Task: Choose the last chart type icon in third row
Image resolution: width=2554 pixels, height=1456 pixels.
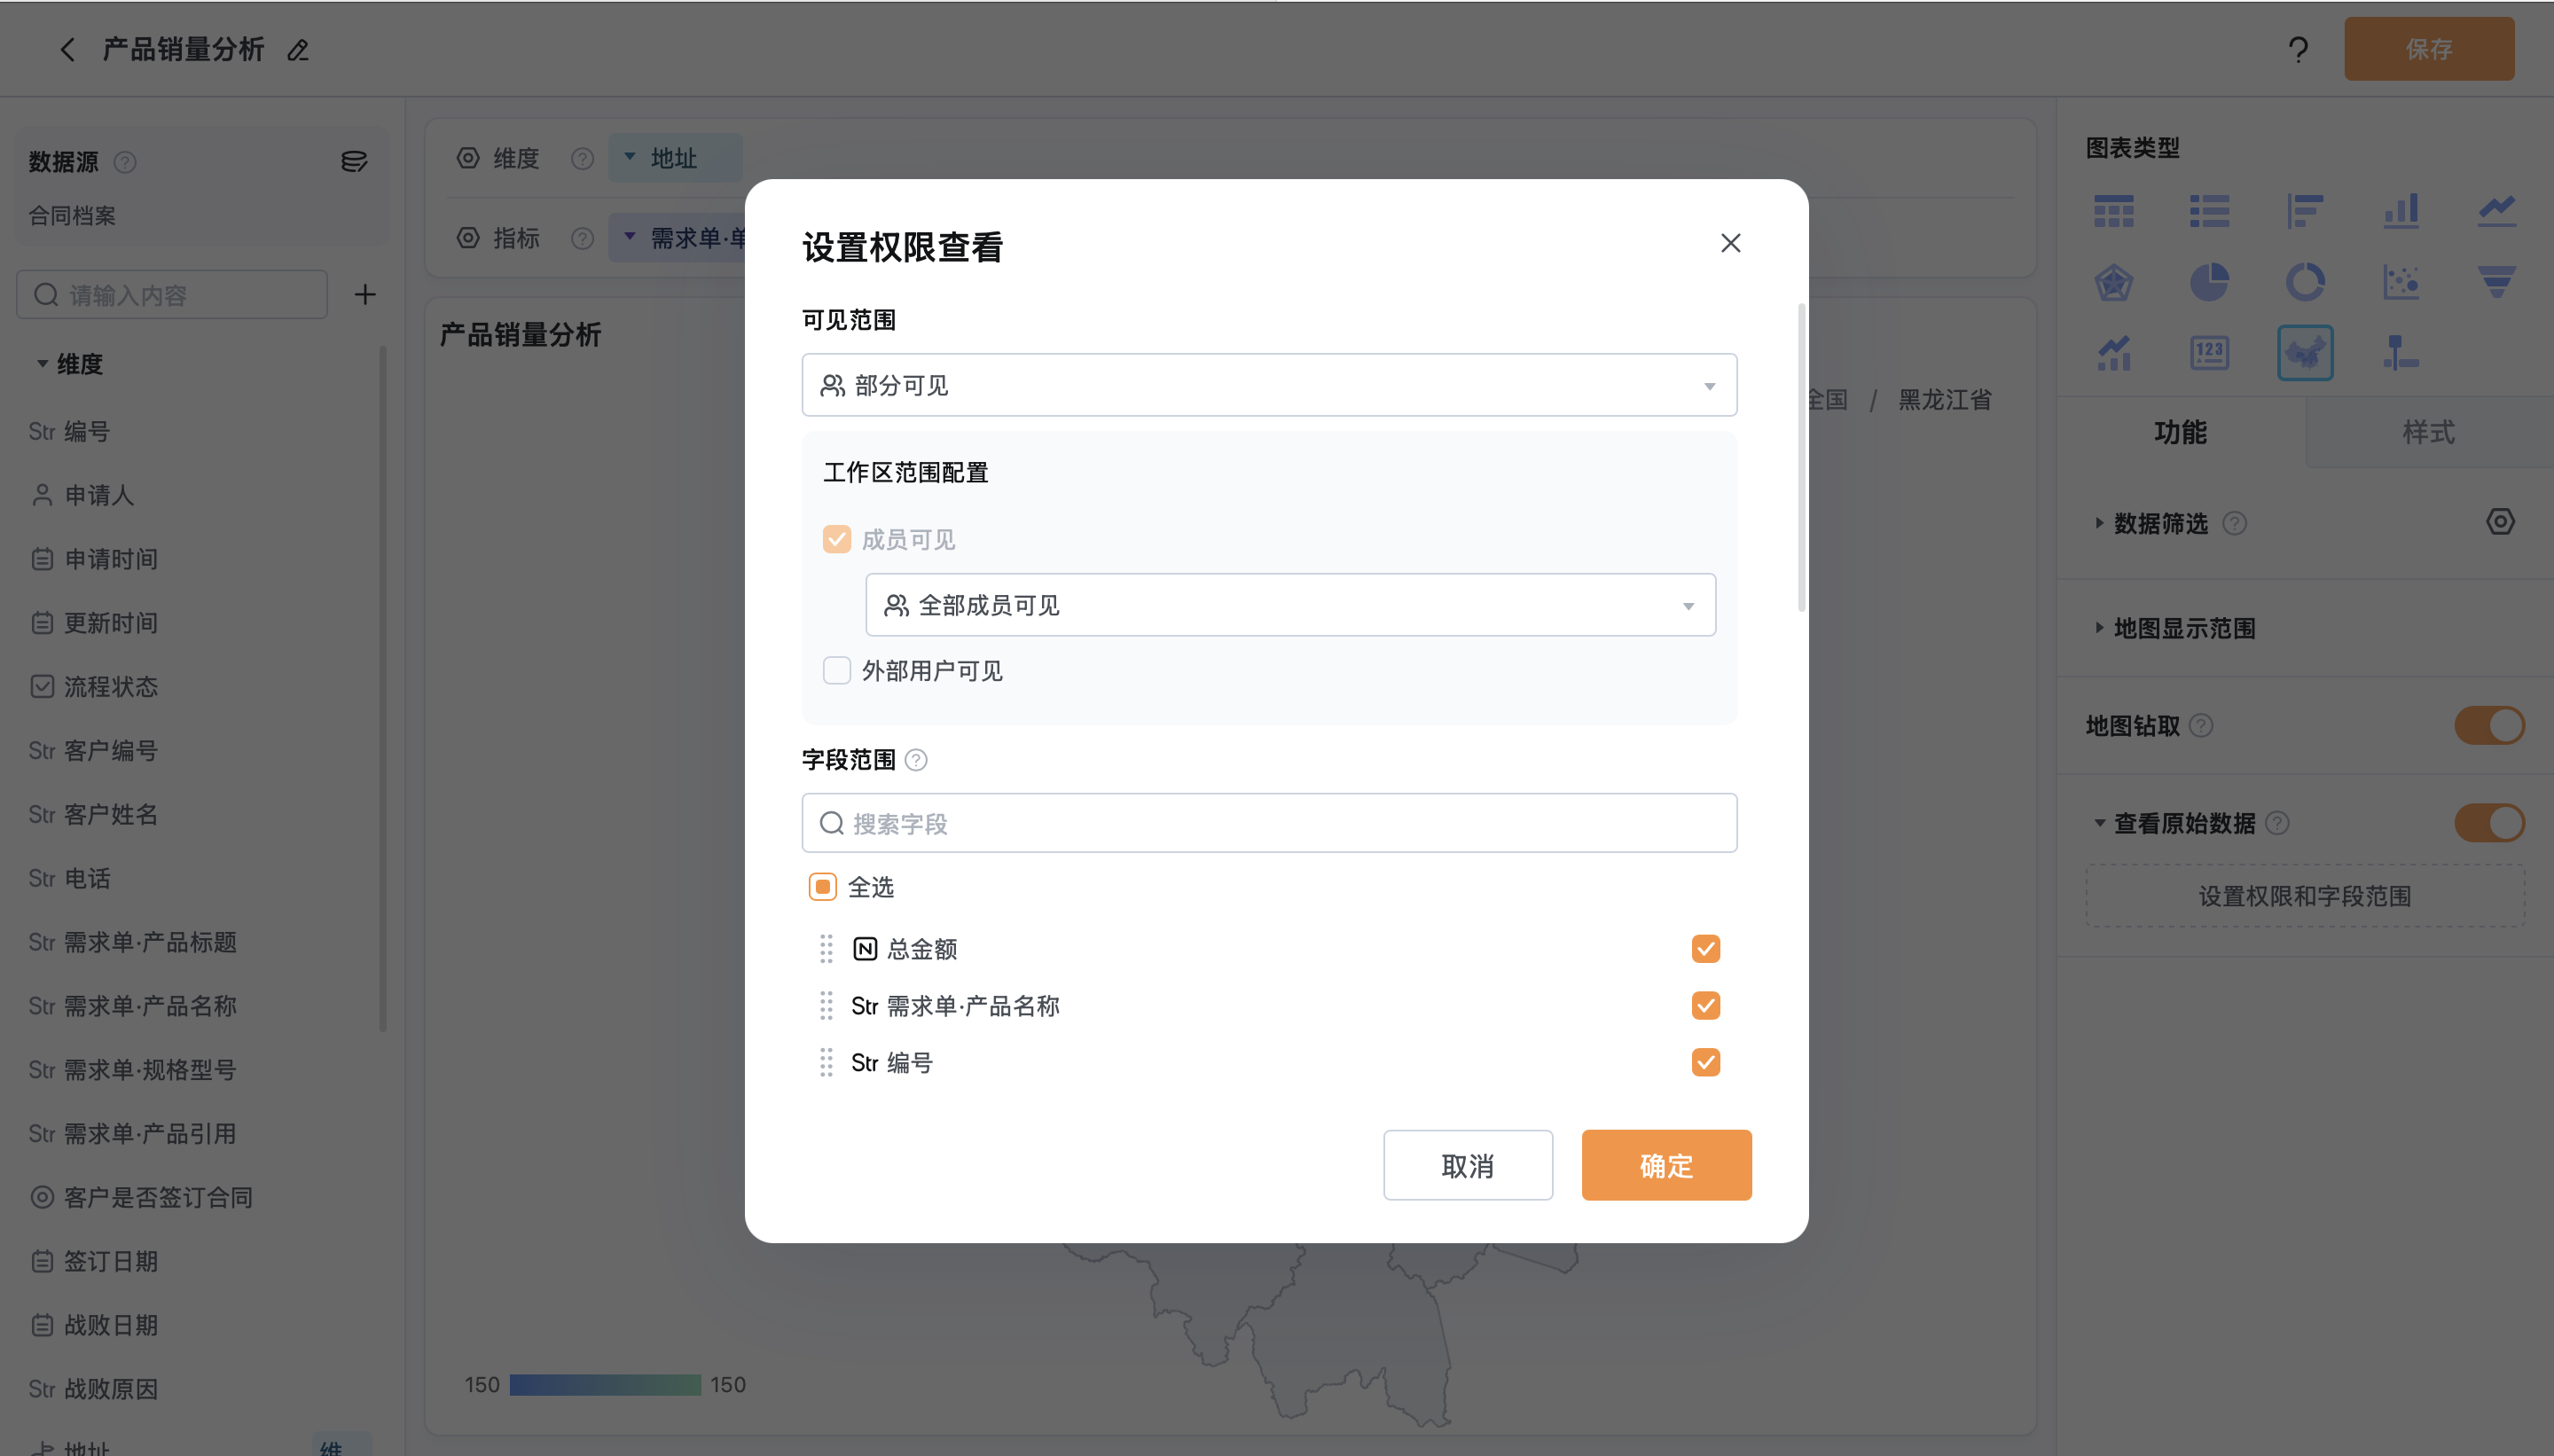Action: [2401, 353]
